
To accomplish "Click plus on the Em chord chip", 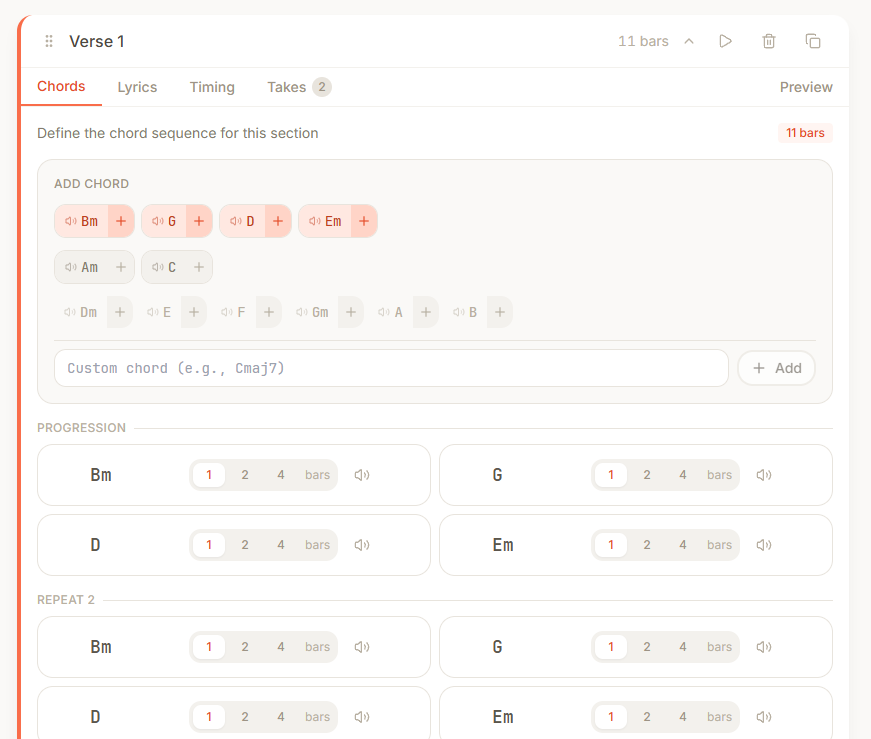I will point(364,221).
